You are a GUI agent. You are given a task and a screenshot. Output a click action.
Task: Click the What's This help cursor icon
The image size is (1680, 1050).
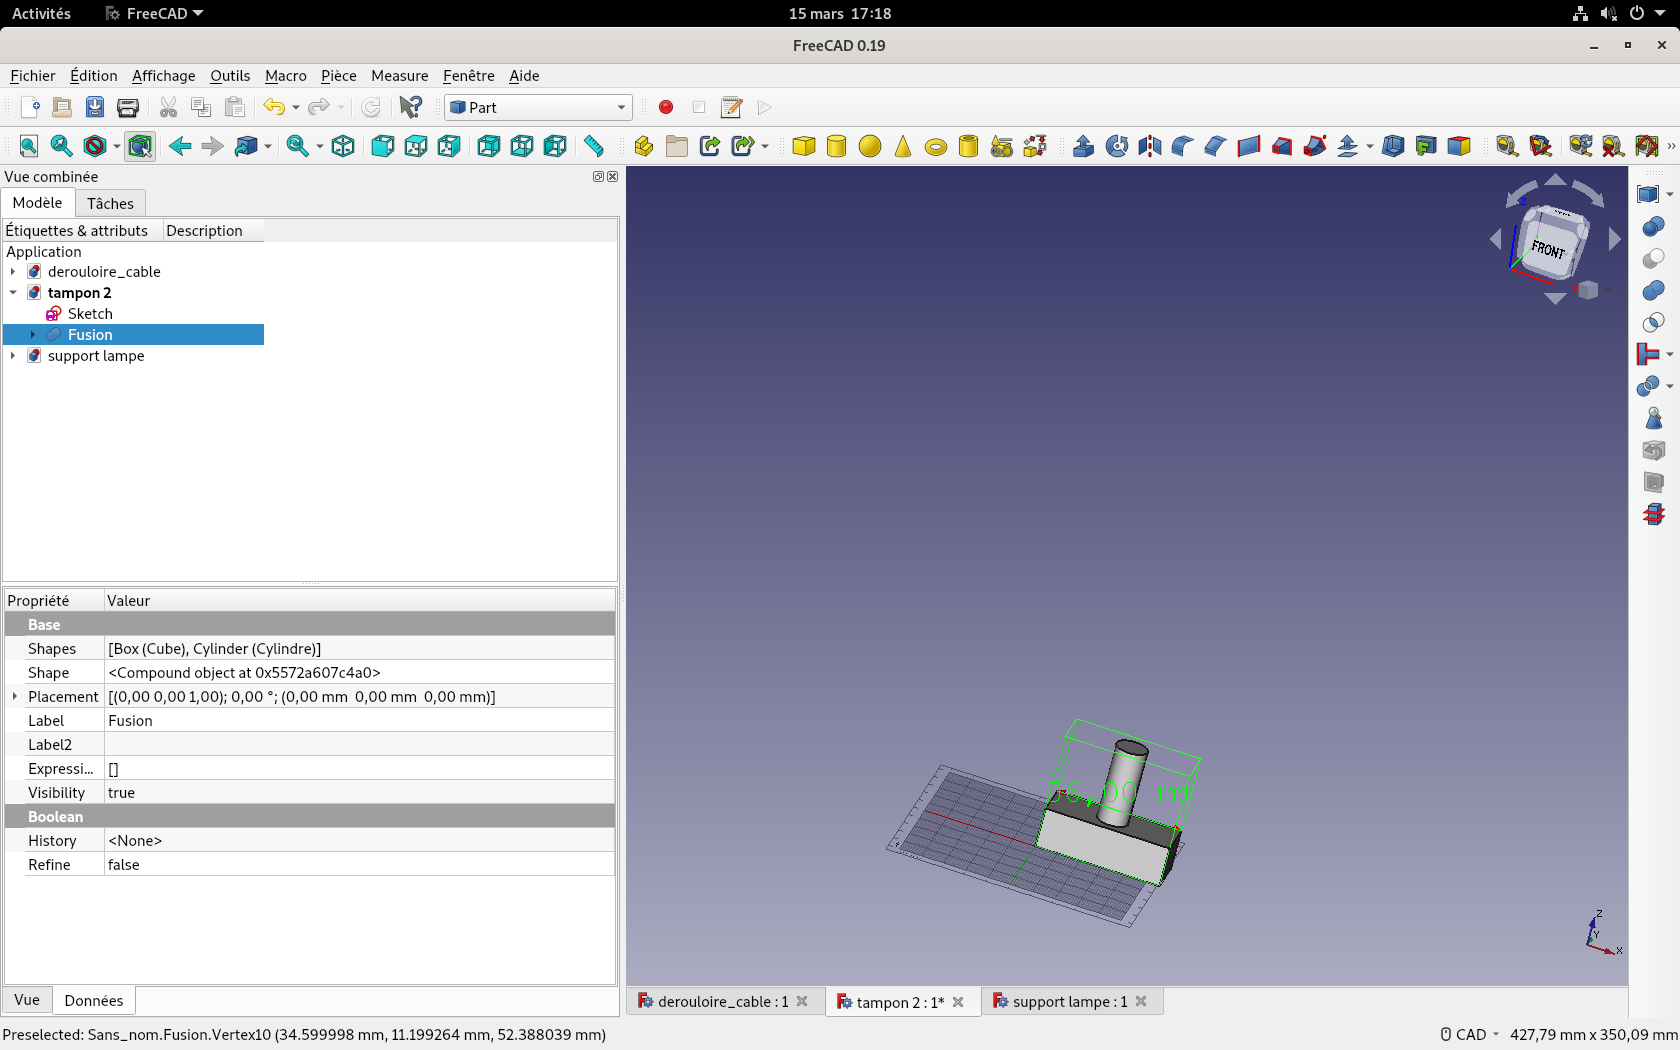click(410, 107)
